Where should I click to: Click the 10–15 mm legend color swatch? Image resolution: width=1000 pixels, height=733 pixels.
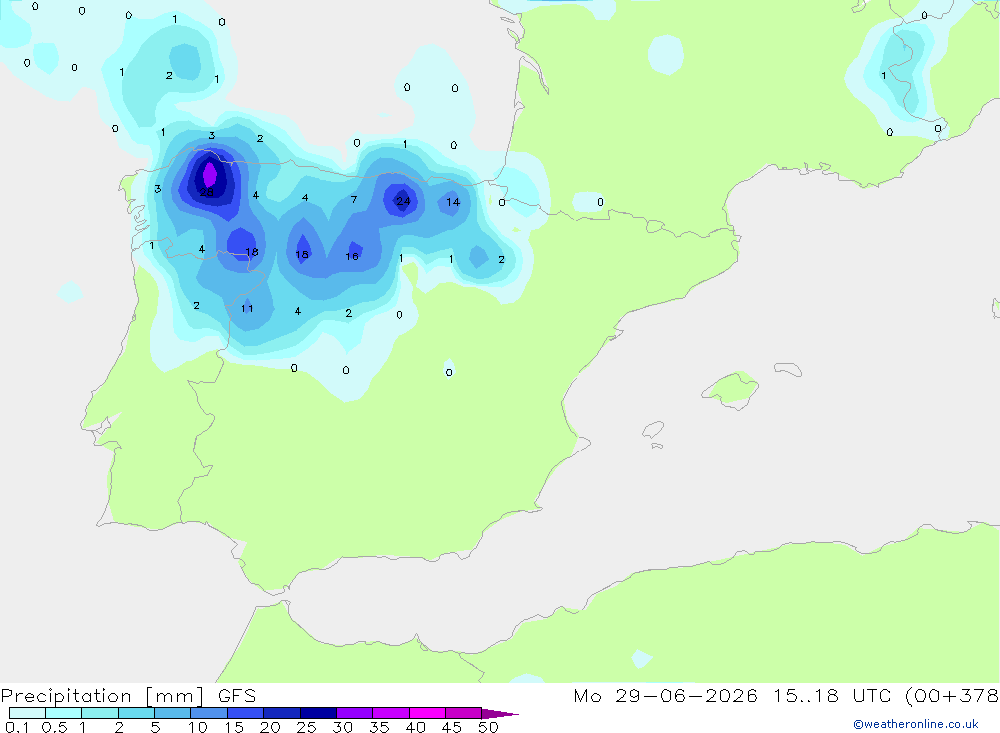tap(209, 713)
